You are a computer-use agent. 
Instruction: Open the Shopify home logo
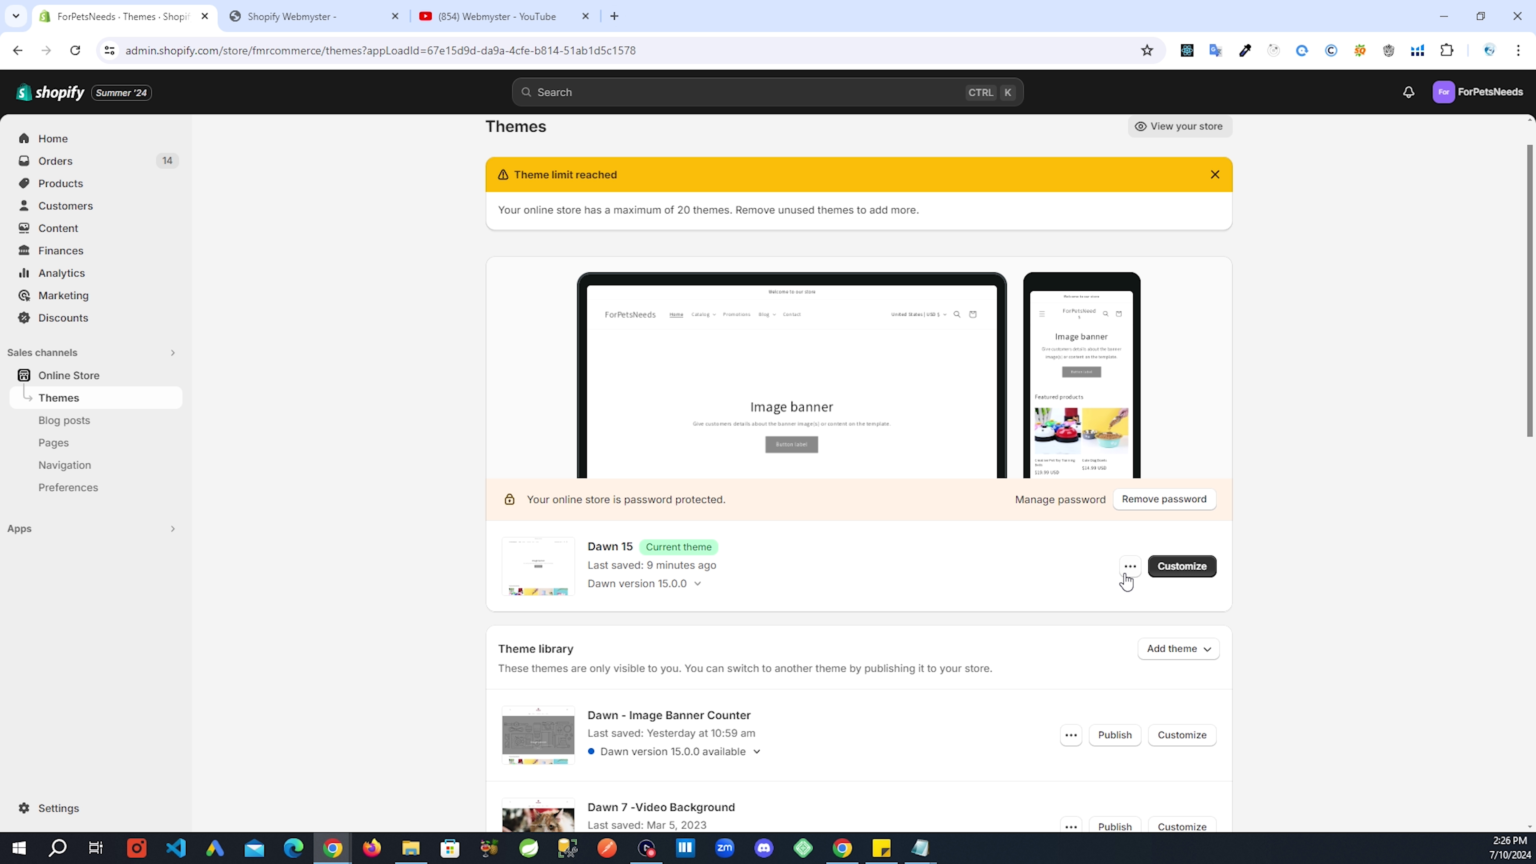click(x=50, y=92)
